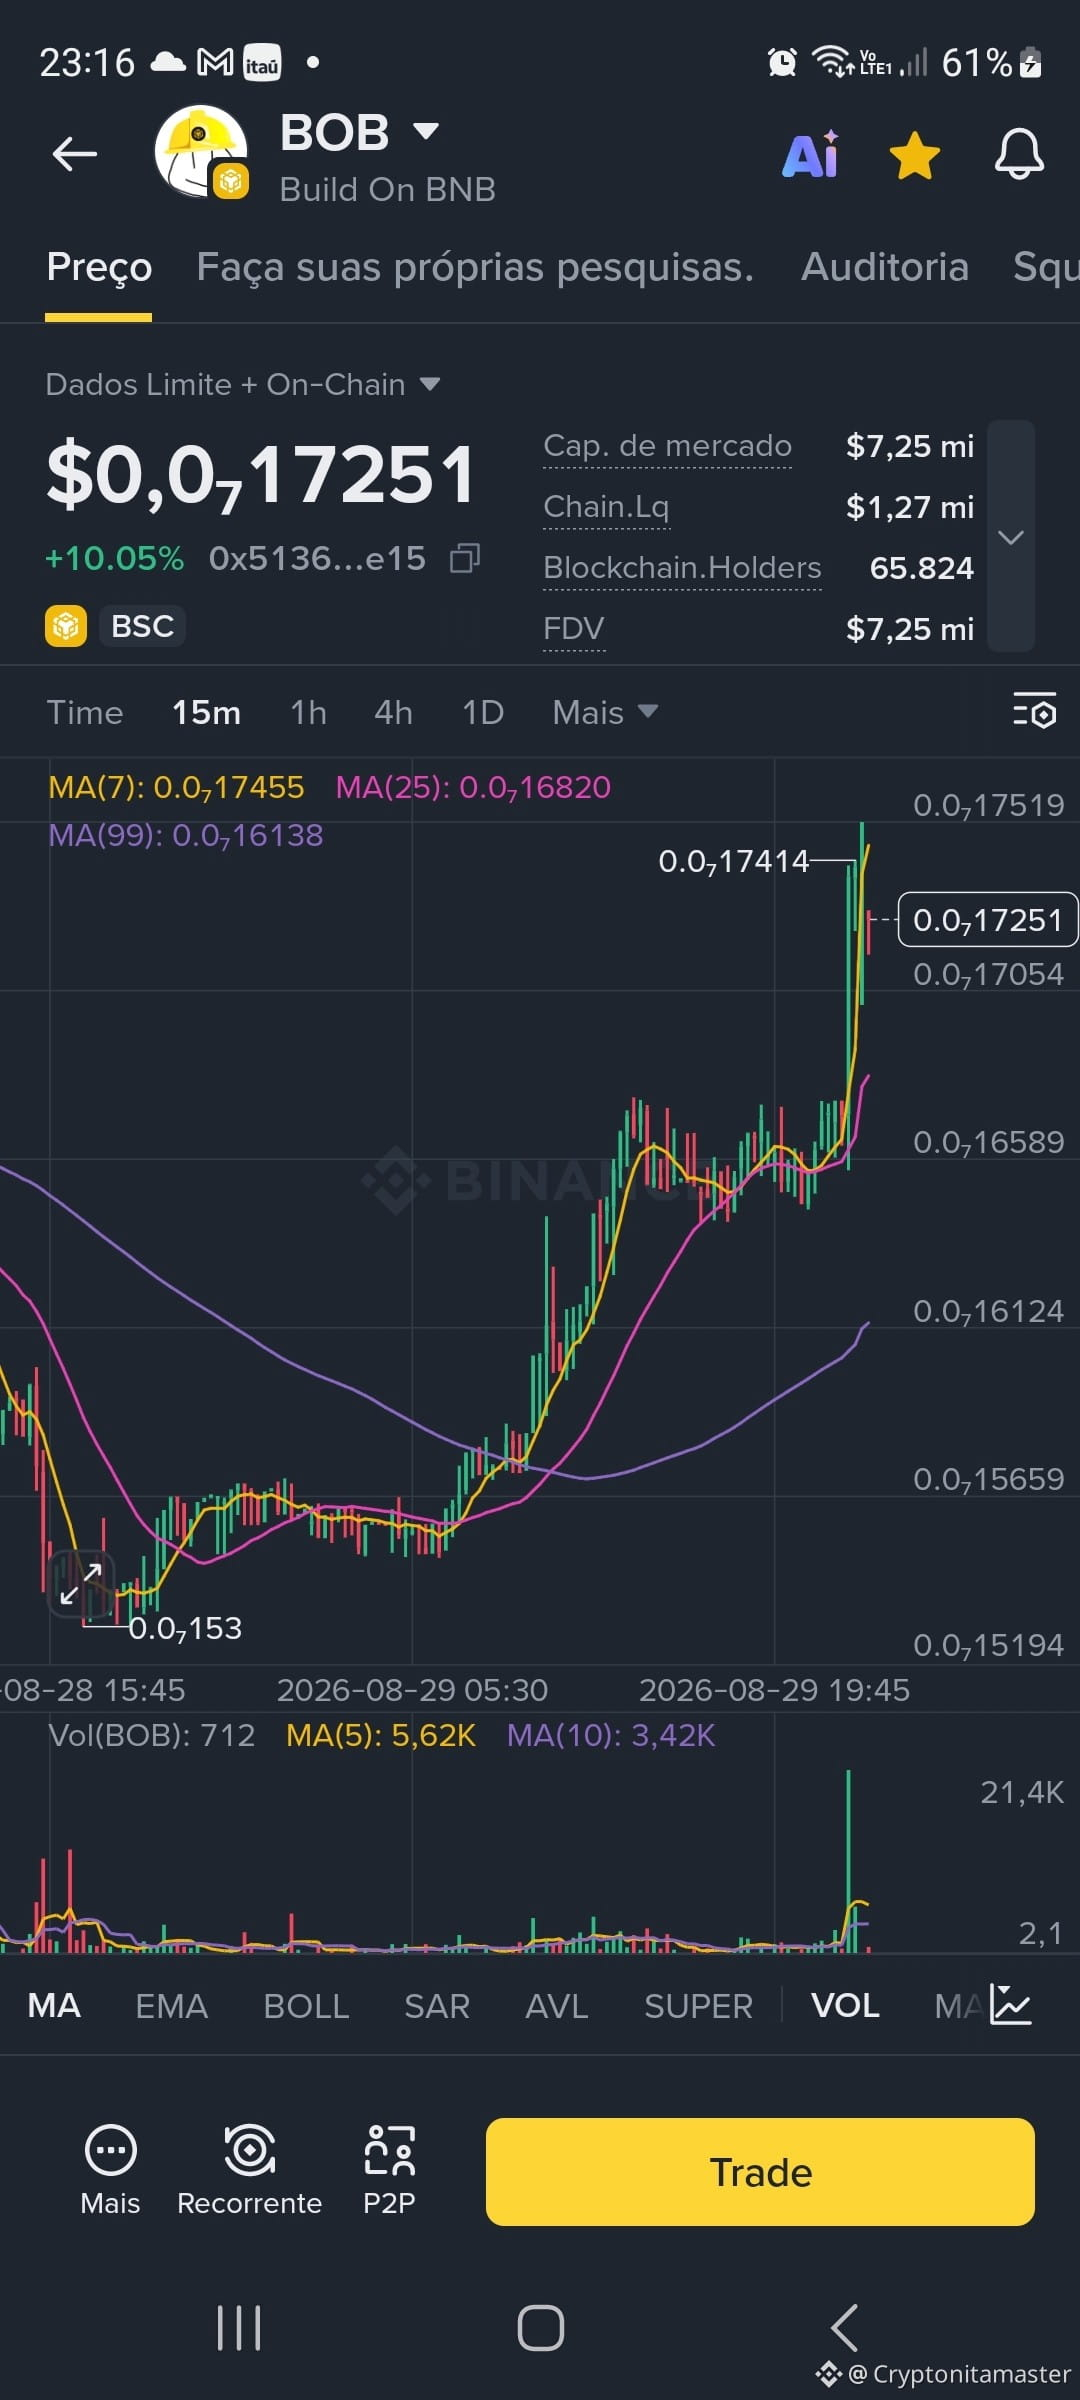Tap contract address 0x5136...e15
The image size is (1080, 2400).
pyautogui.click(x=317, y=558)
